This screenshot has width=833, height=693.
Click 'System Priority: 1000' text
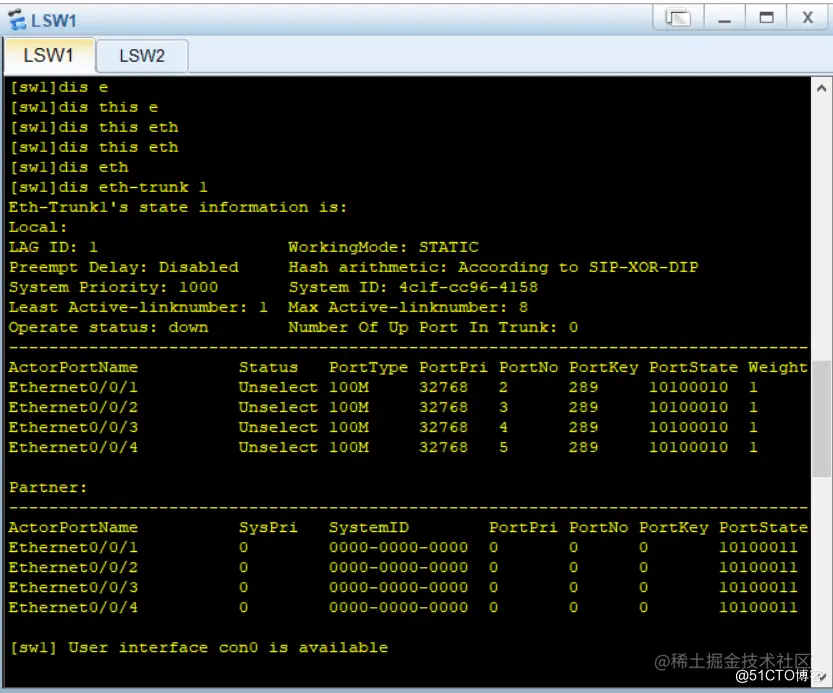click(113, 288)
